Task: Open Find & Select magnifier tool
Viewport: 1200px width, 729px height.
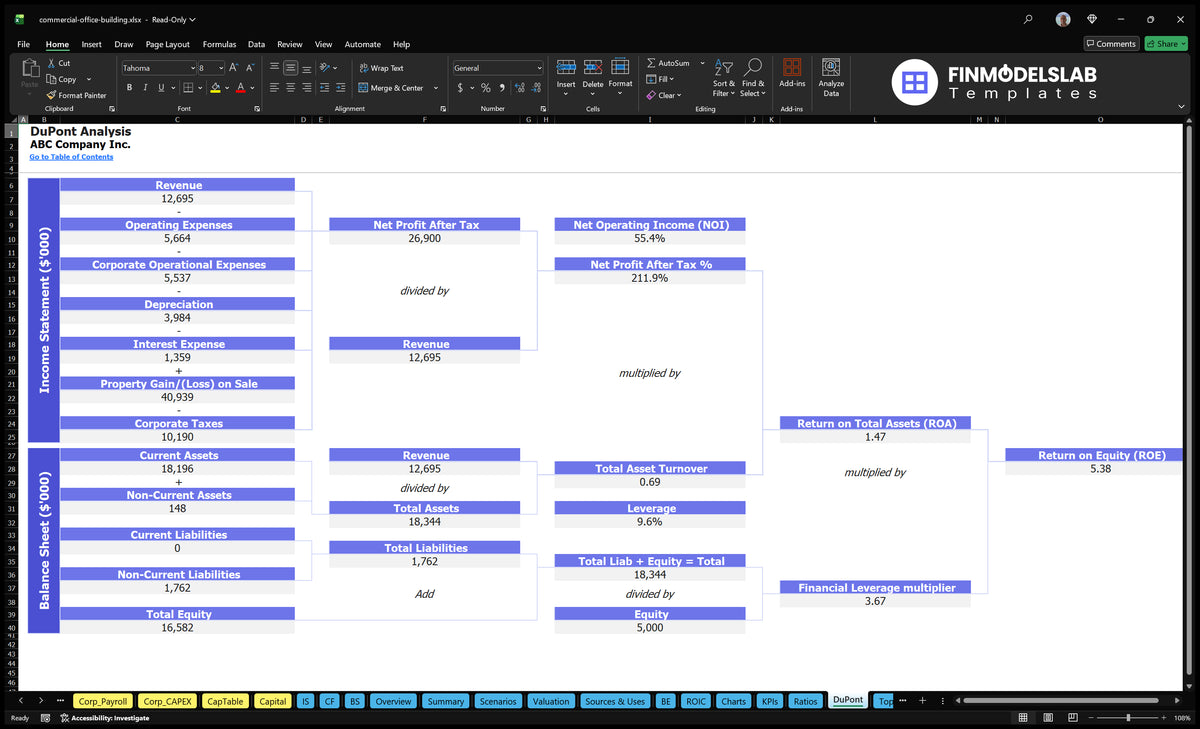Action: [754, 75]
